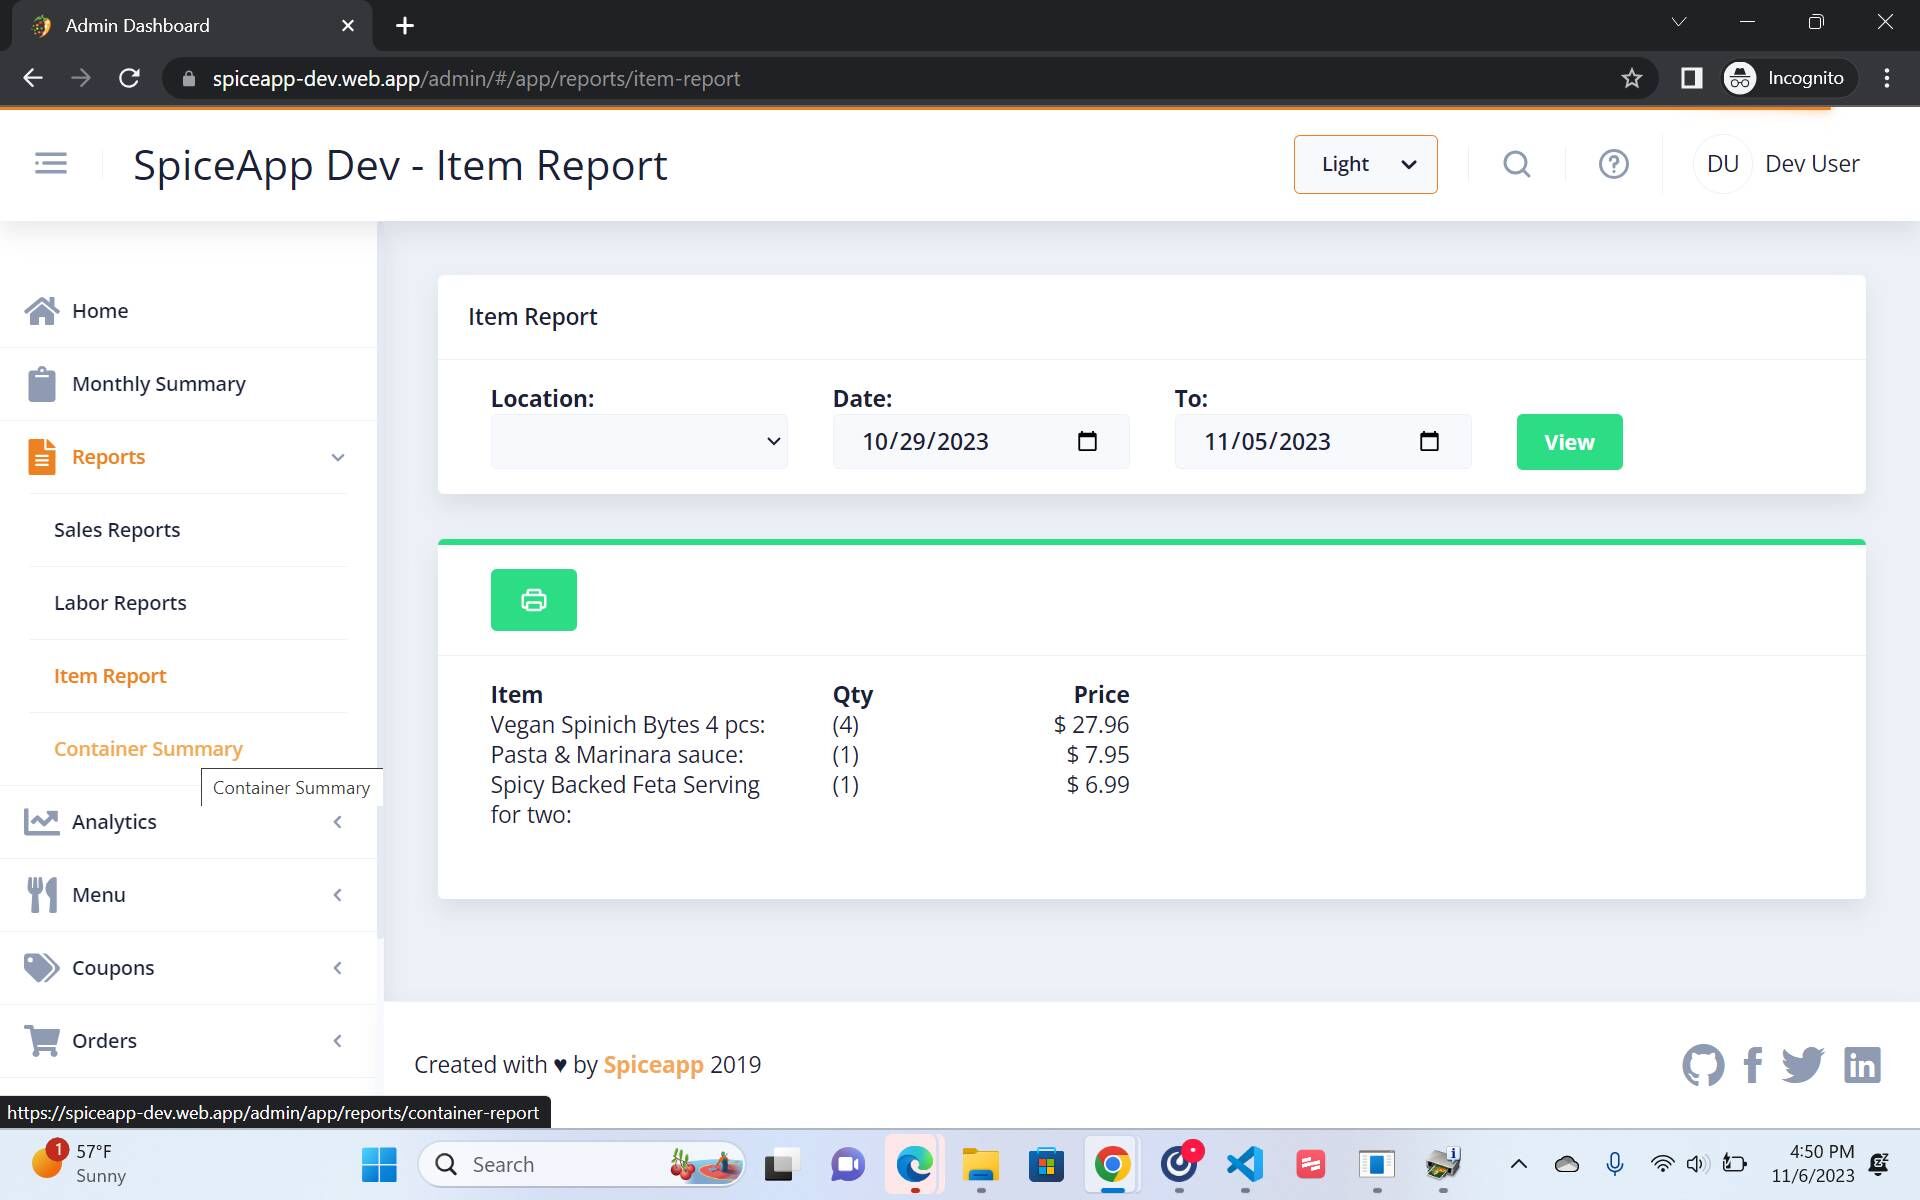Open the help question mark icon
This screenshot has width=1920, height=1200.
1613,164
